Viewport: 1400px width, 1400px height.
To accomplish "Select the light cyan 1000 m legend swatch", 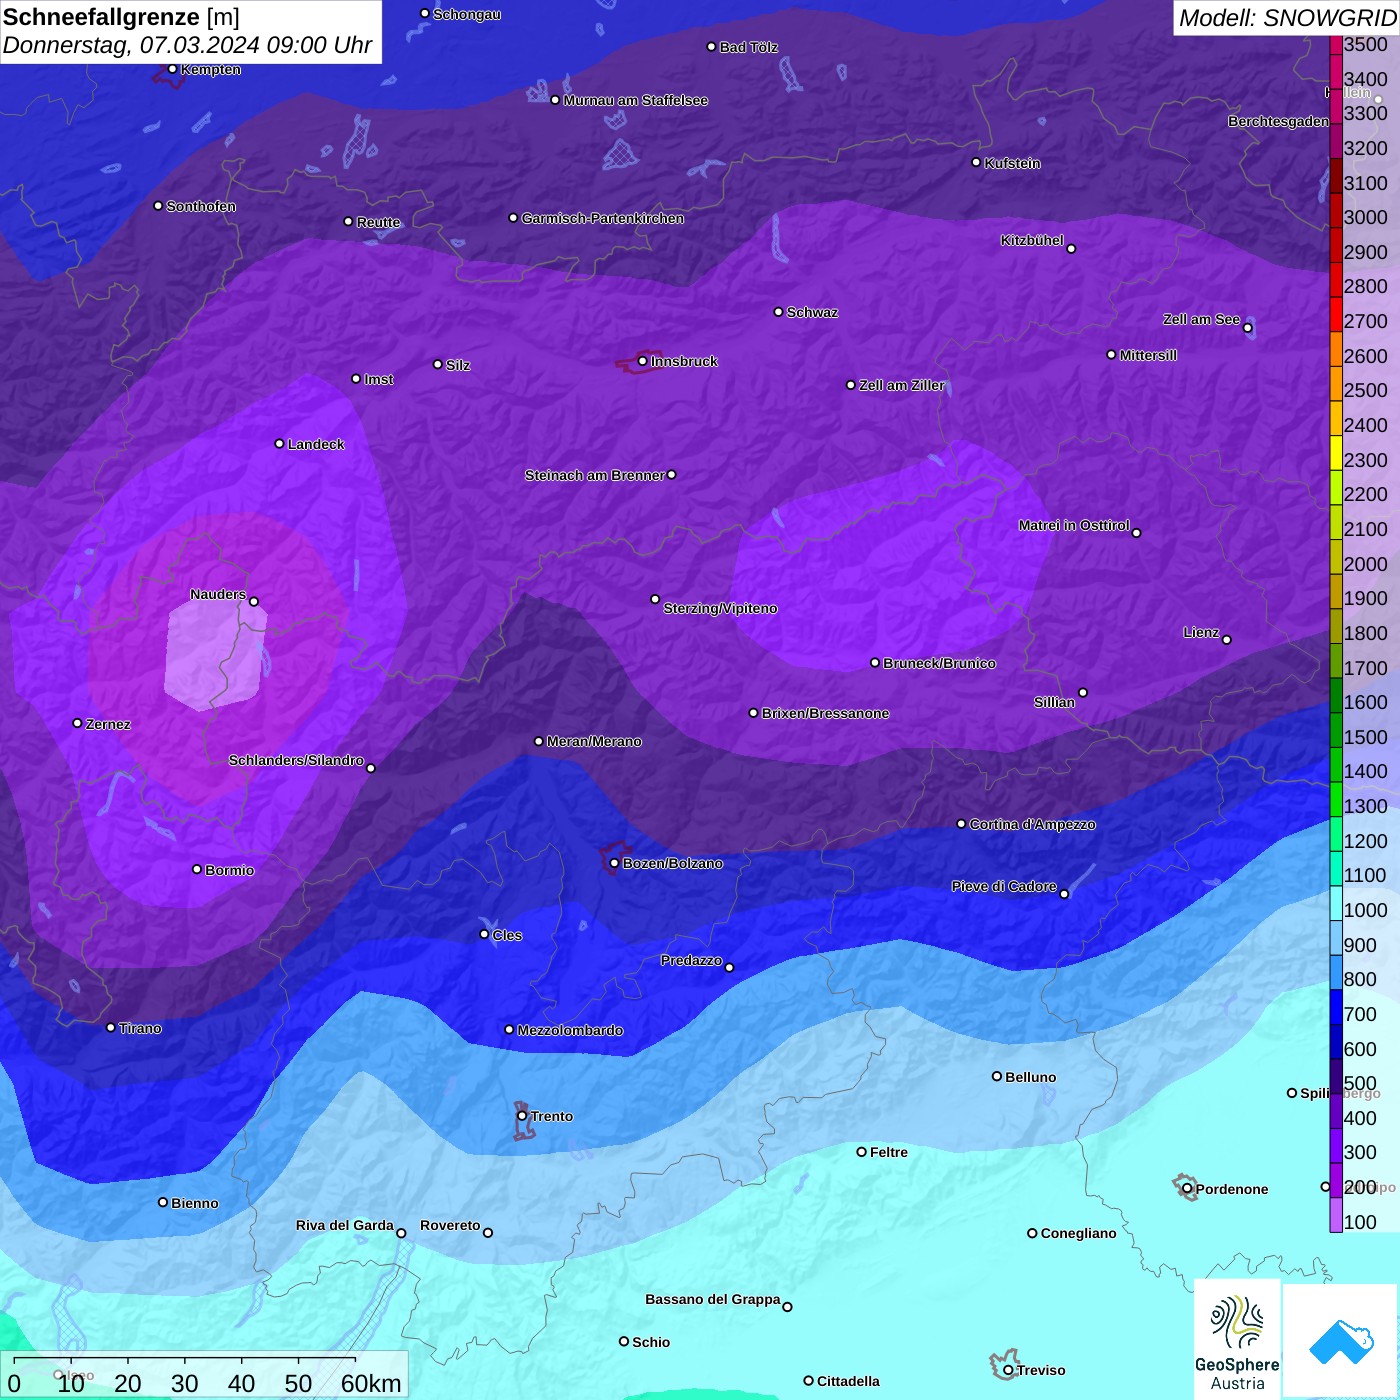I will point(1335,902).
